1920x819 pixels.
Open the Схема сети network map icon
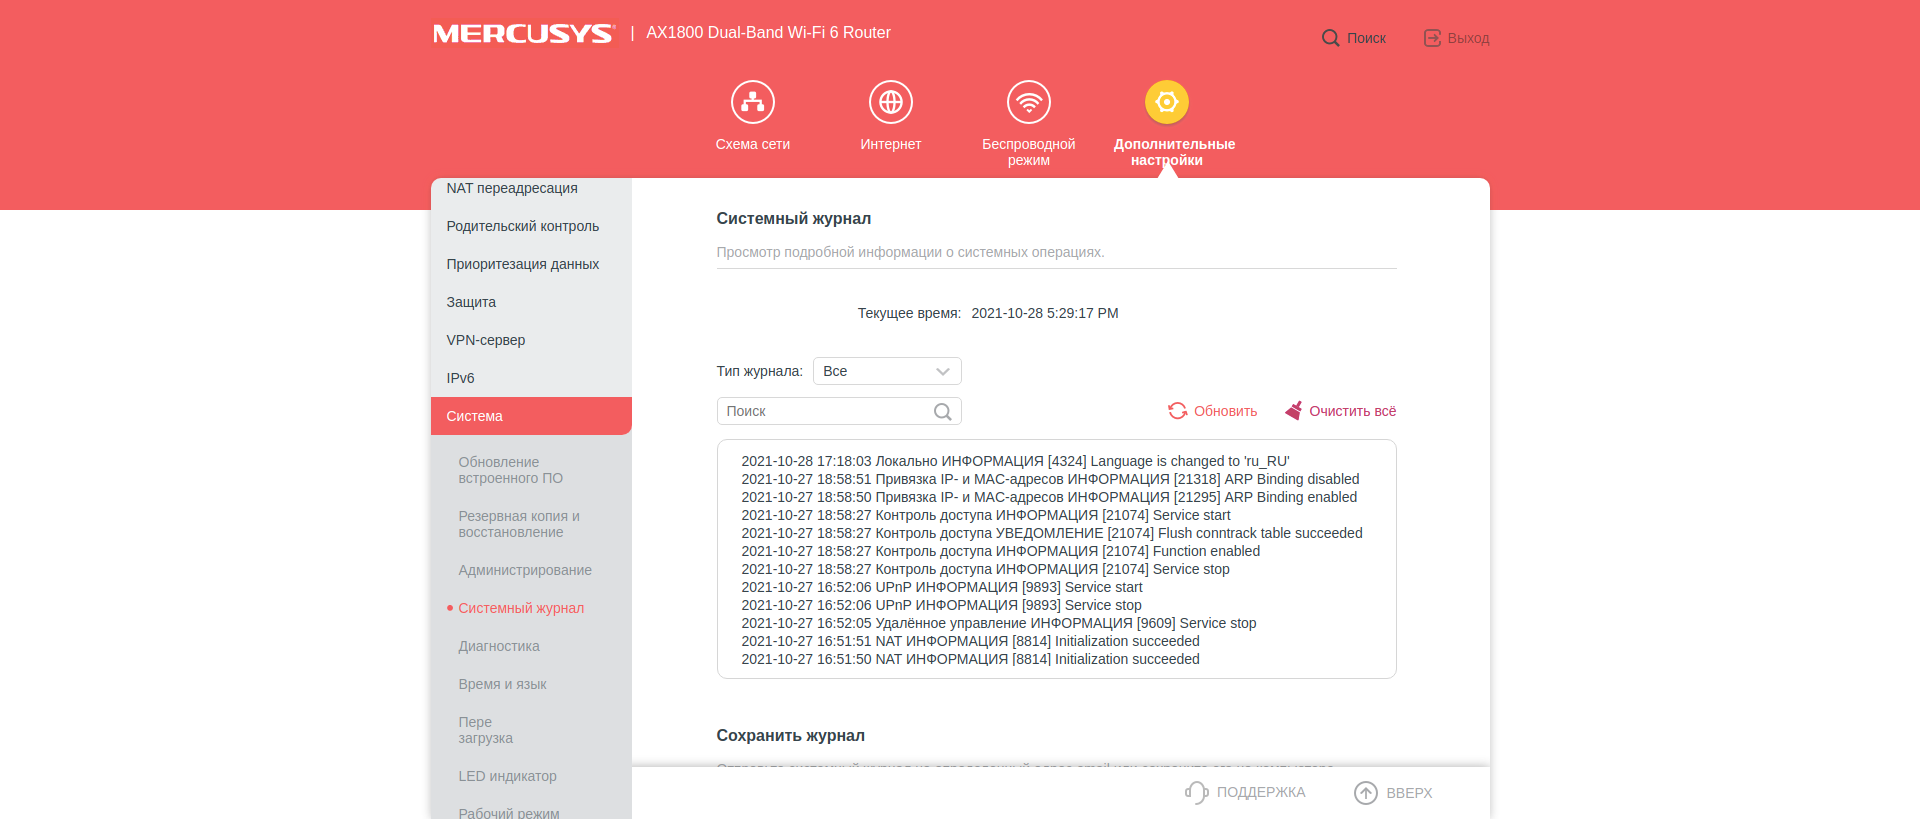[752, 102]
